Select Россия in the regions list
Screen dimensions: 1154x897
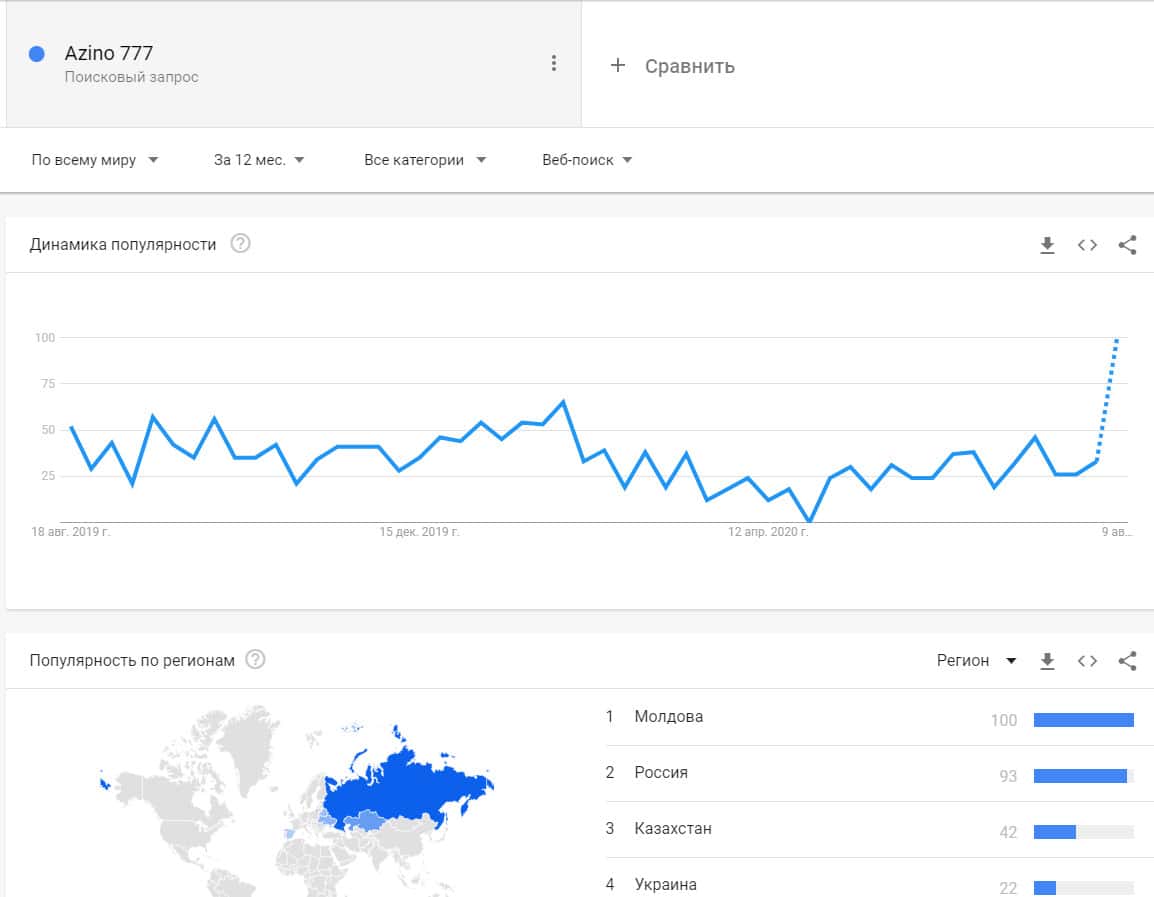(660, 773)
